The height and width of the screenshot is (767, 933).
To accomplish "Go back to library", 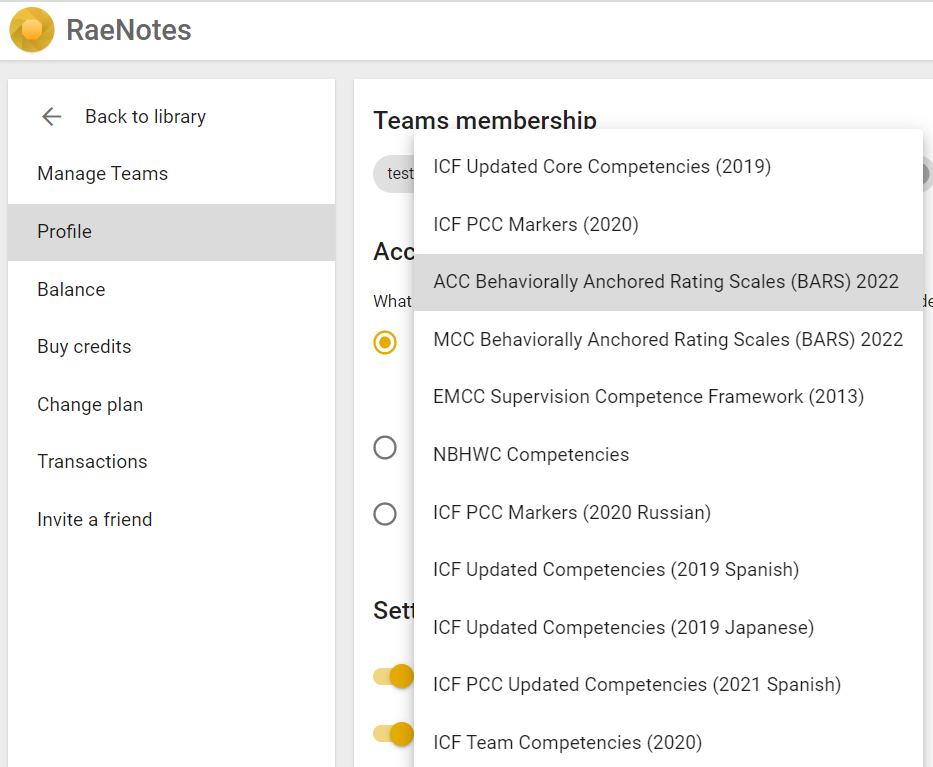I will [x=145, y=117].
